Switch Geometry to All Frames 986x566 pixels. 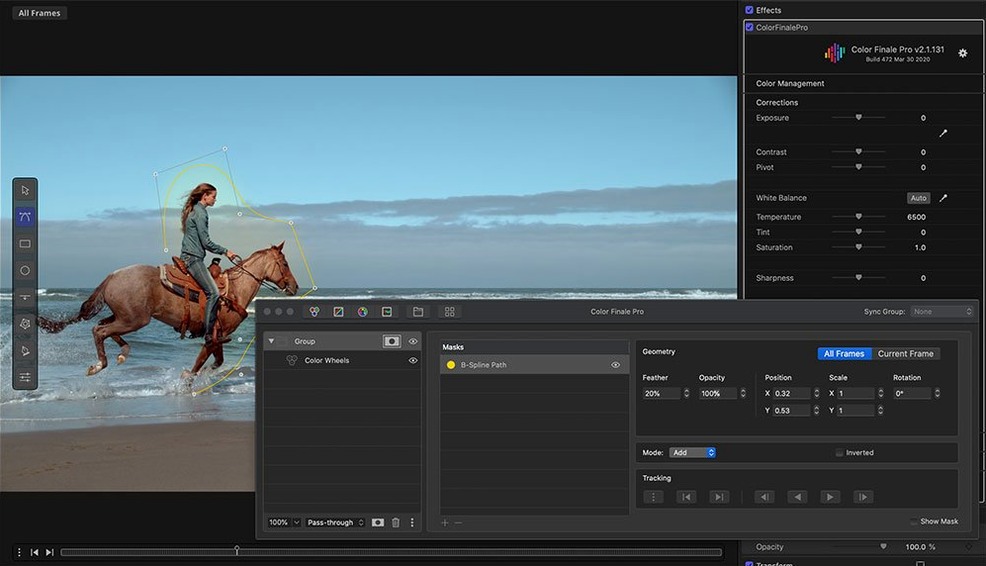coord(845,353)
